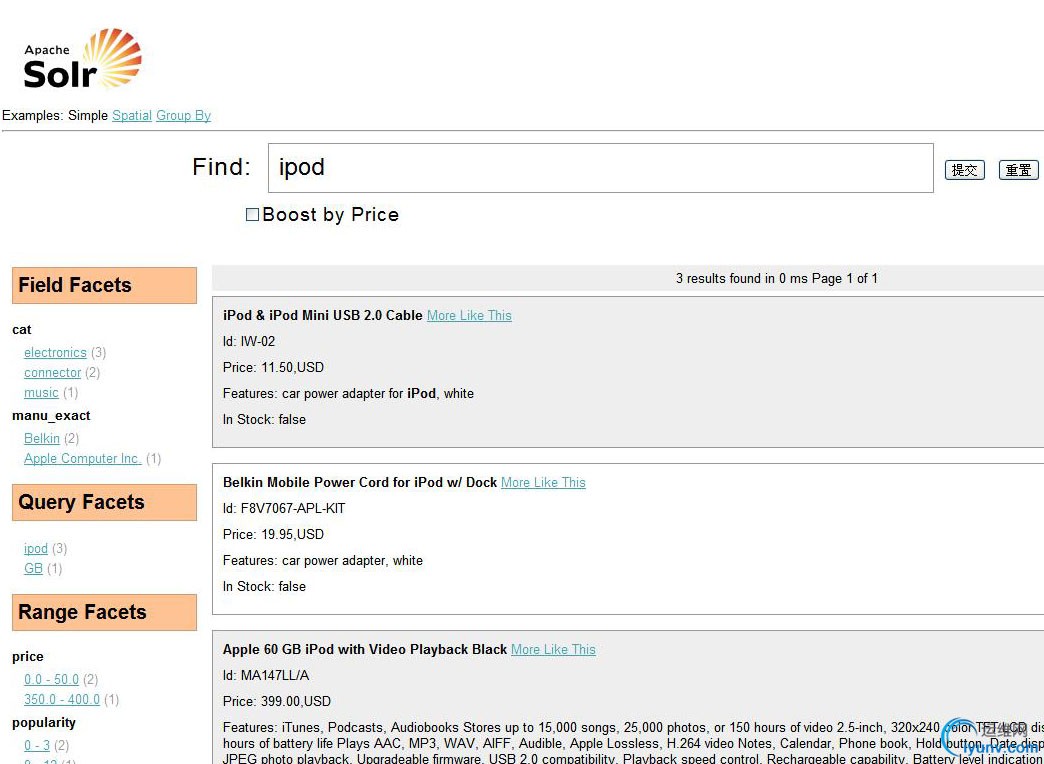This screenshot has width=1044, height=764.
Task: Select the Apple Computer Inc. facet
Action: pyautogui.click(x=83, y=458)
